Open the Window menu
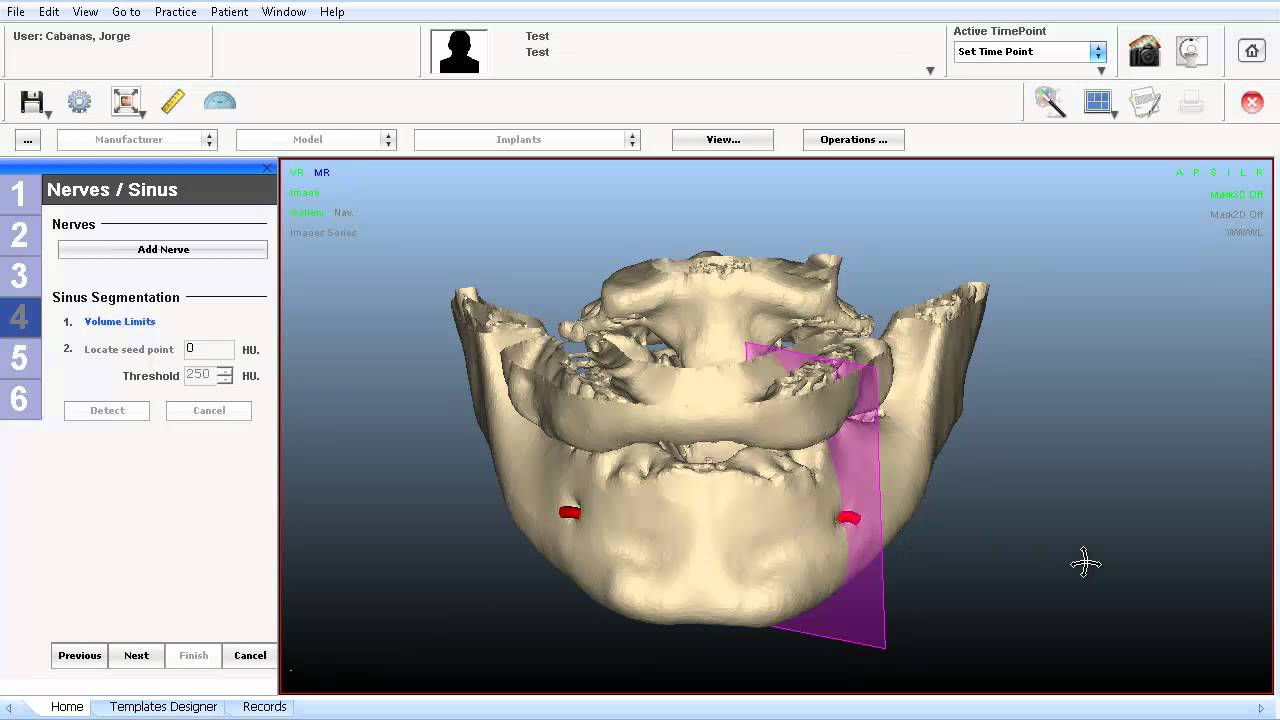 point(284,12)
